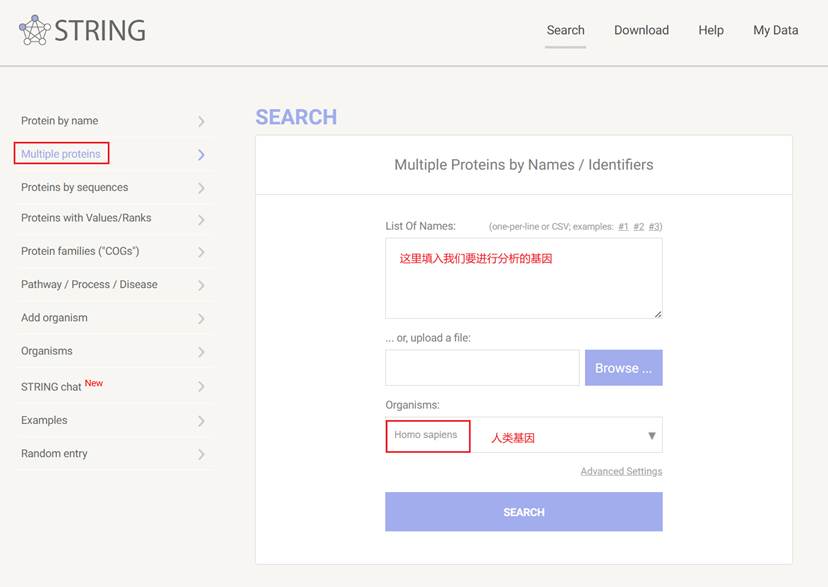Load example #2 names list
Viewport: 828px width, 587px height.
639,226
